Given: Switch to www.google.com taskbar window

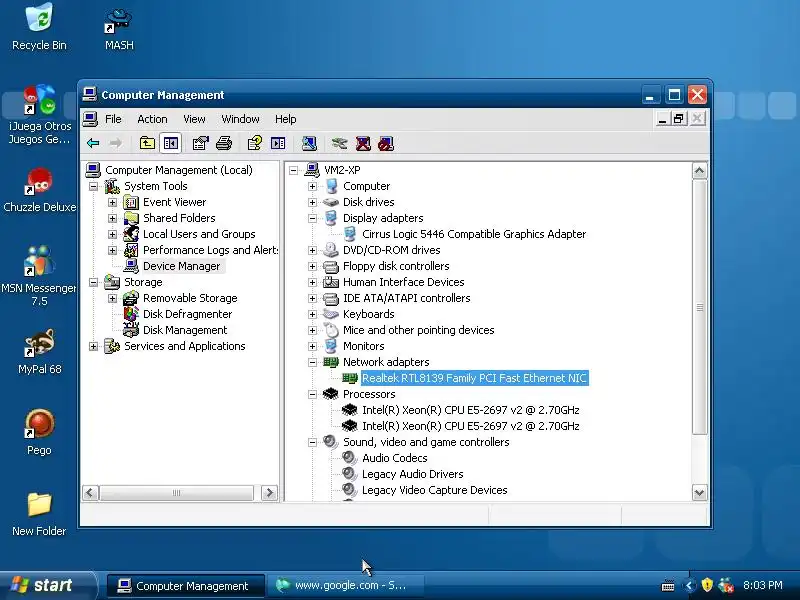Looking at the screenshot, I should [x=345, y=586].
